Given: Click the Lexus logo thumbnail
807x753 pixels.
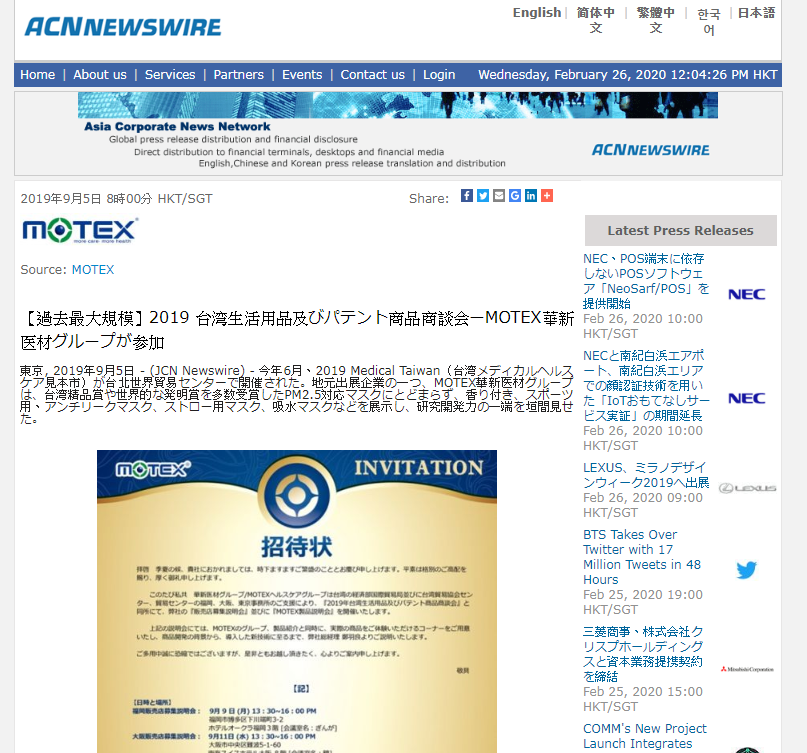Looking at the screenshot, I should (x=747, y=488).
